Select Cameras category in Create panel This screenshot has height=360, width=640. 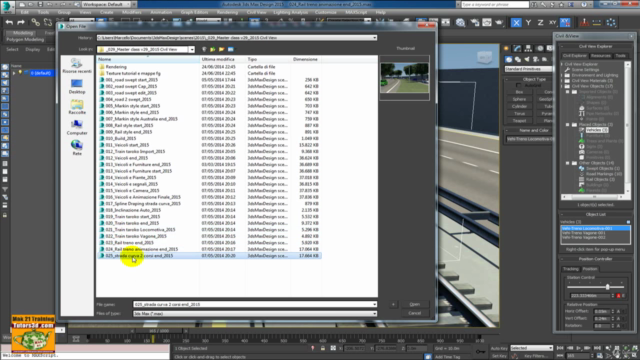coord(536,59)
